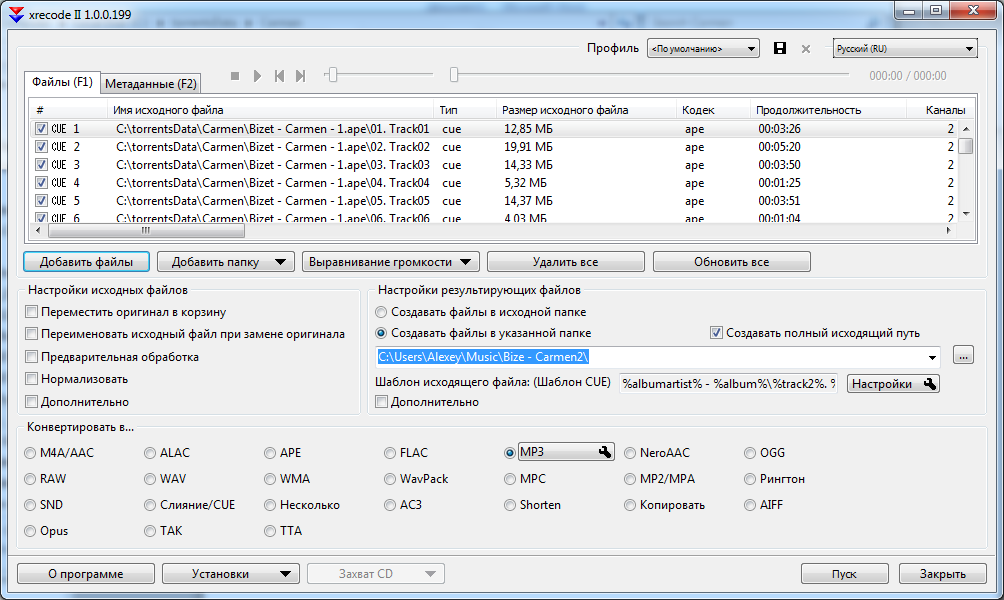Viewport: 1004px width, 600px height.
Task: Click the volume slider handle
Action: tap(332, 76)
